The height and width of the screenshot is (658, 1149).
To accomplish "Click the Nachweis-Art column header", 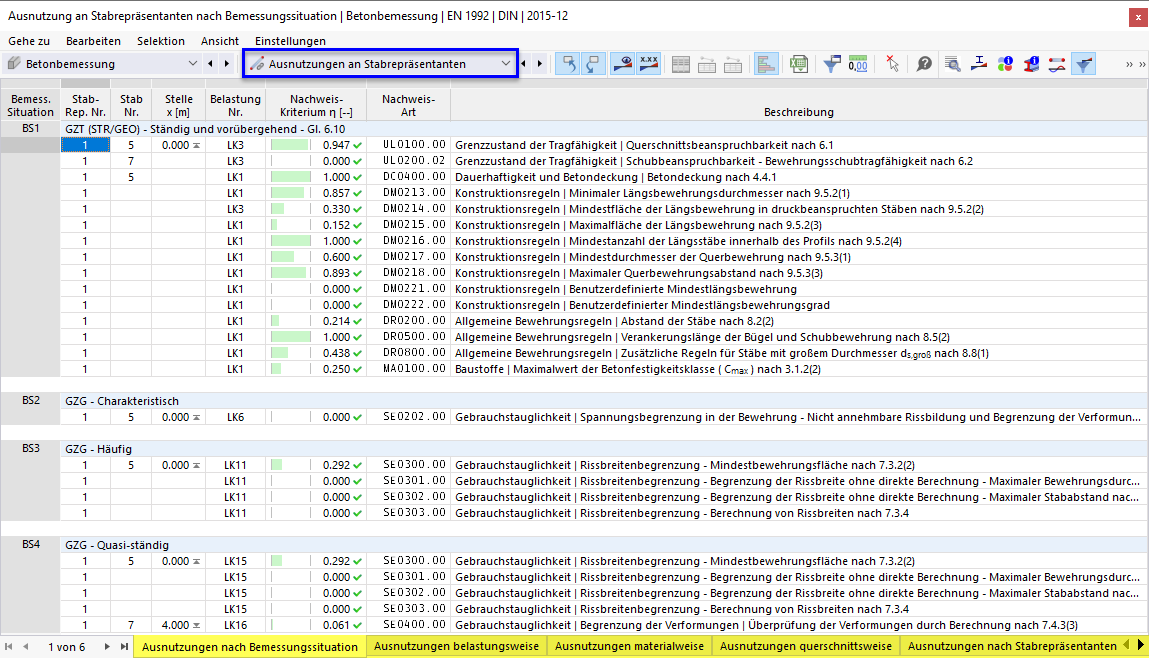I will [x=408, y=105].
